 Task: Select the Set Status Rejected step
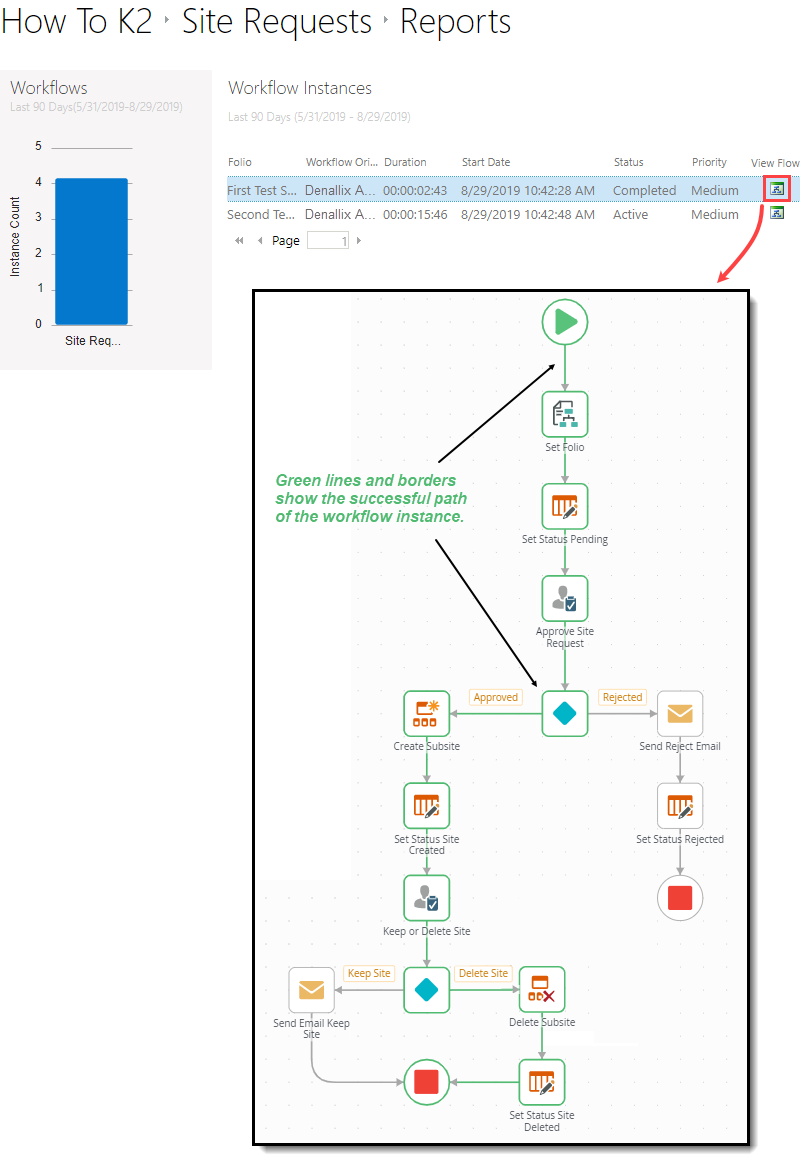point(680,805)
